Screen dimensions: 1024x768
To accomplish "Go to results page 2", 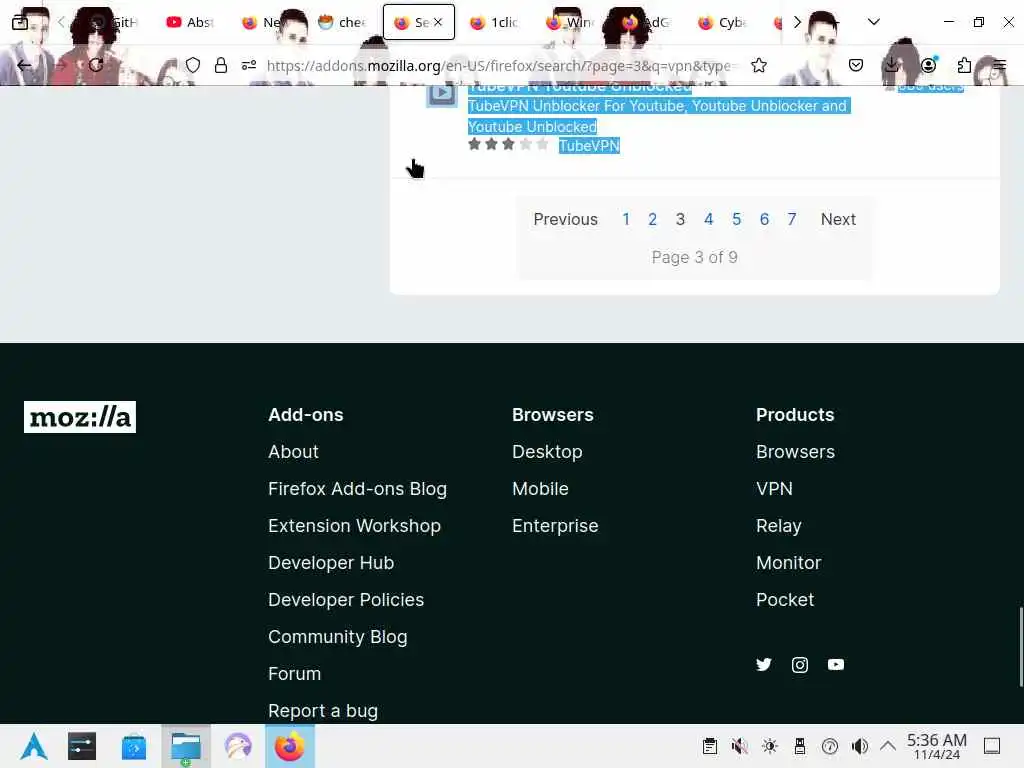I will pyautogui.click(x=652, y=219).
